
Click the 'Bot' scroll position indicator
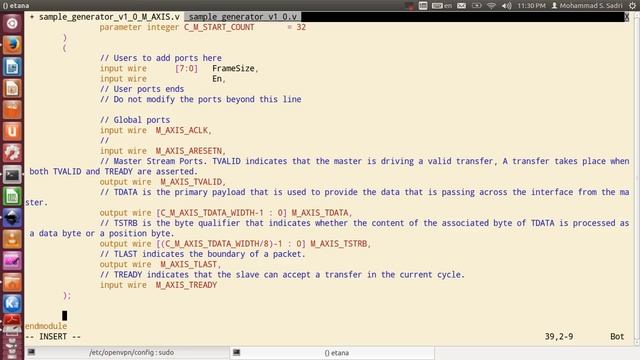(617, 337)
